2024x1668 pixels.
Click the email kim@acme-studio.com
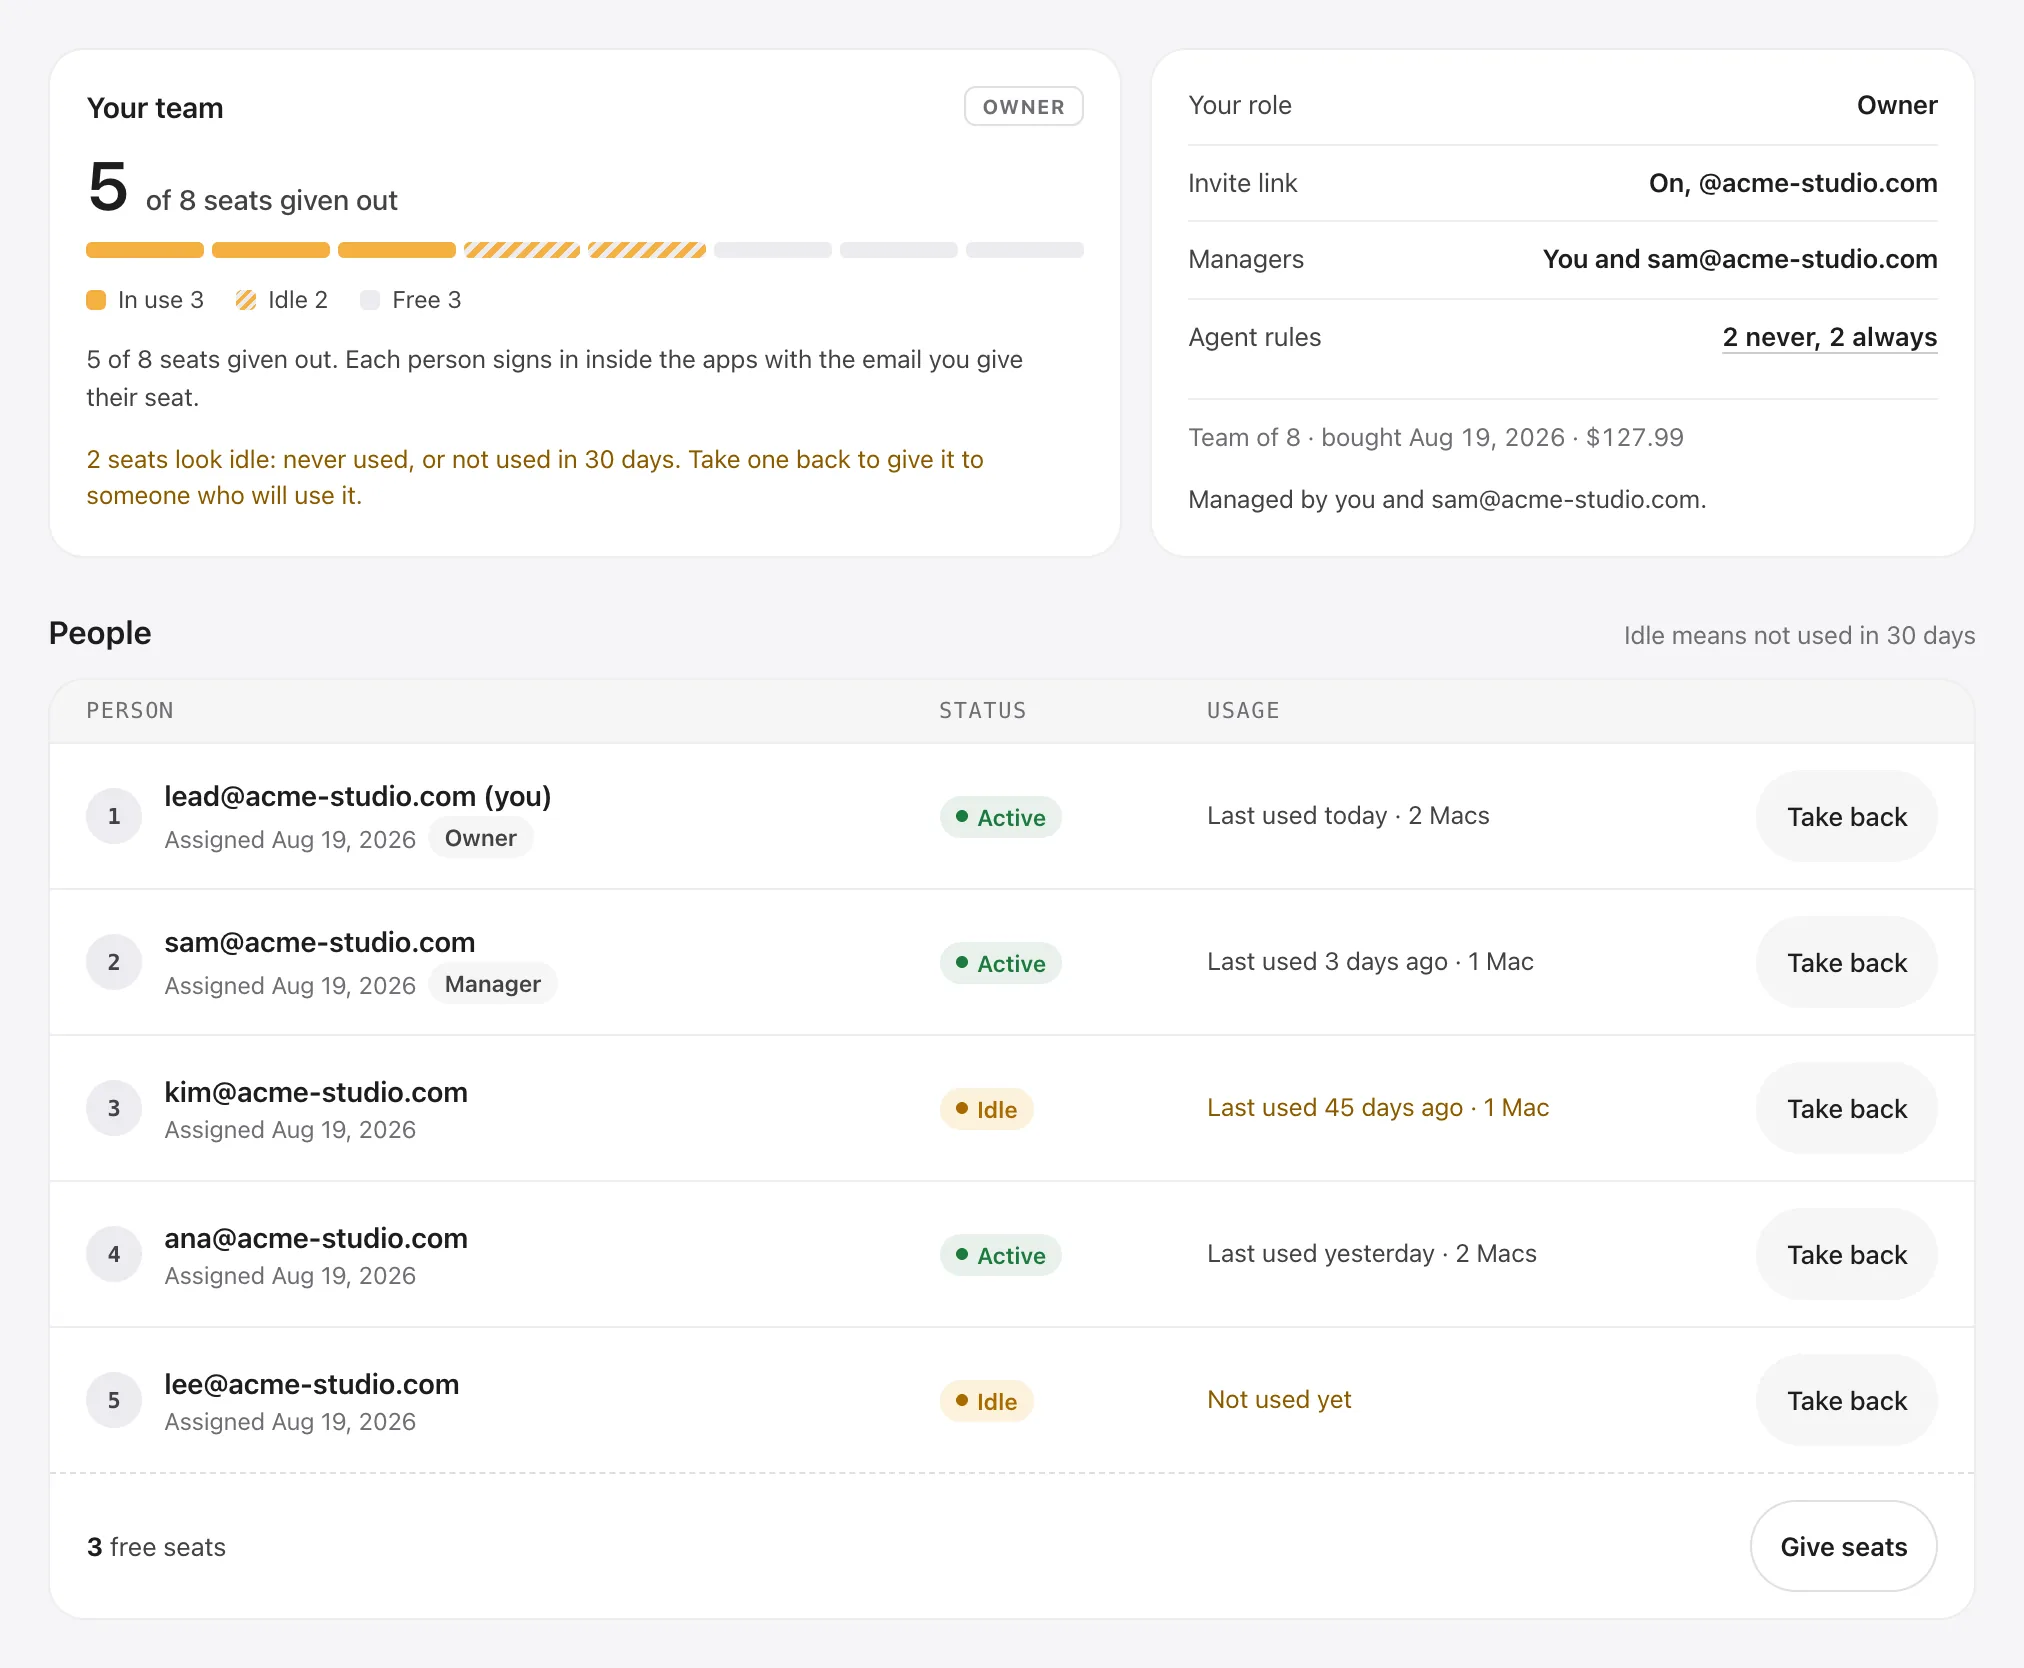316,1092
